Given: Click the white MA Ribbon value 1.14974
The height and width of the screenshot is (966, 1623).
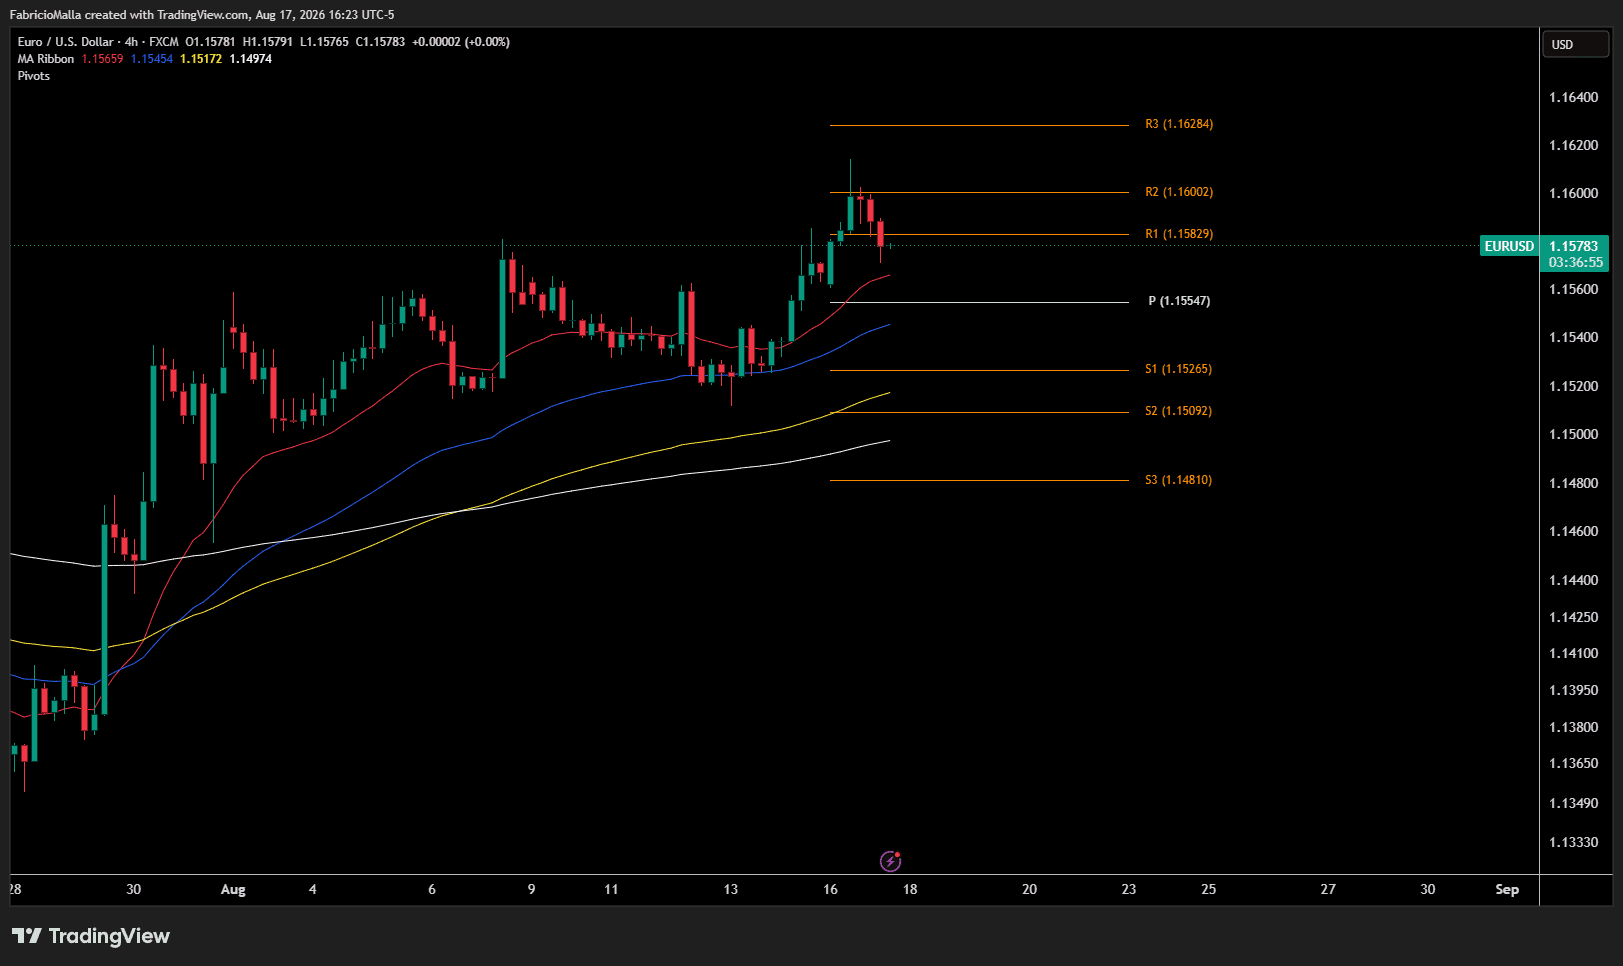Looking at the screenshot, I should pyautogui.click(x=251, y=59).
